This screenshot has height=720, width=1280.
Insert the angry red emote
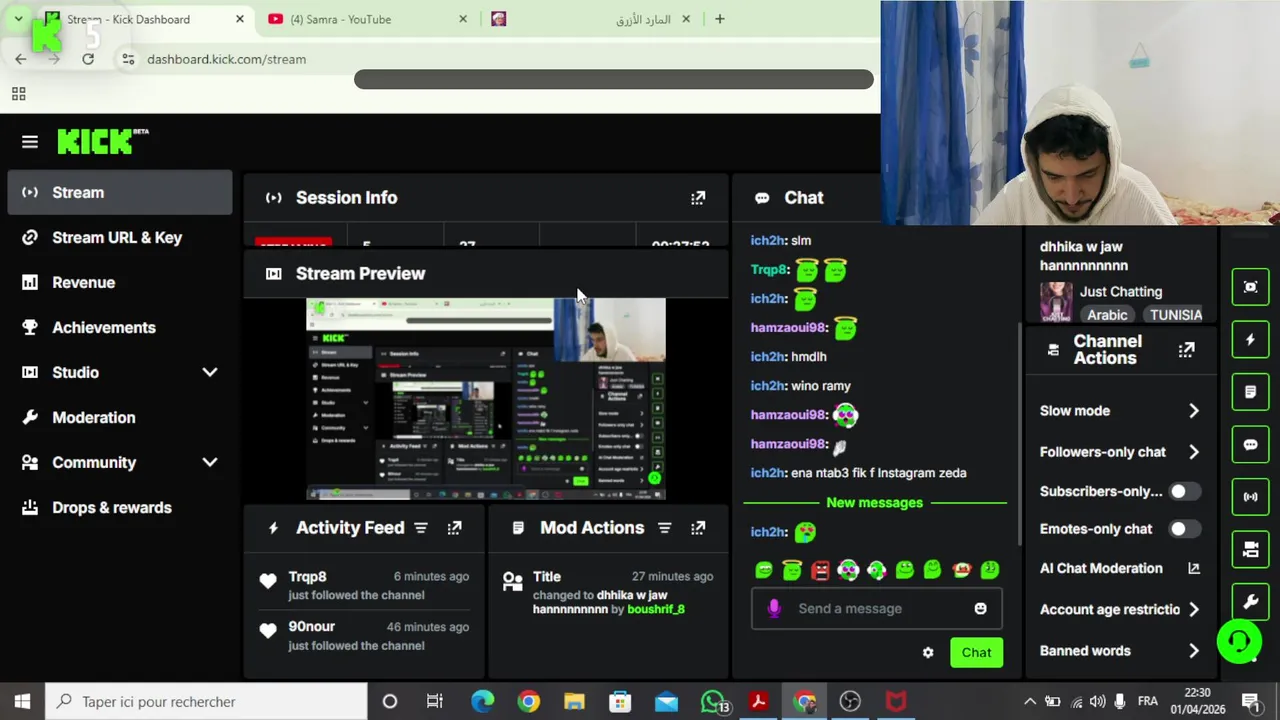pos(820,570)
